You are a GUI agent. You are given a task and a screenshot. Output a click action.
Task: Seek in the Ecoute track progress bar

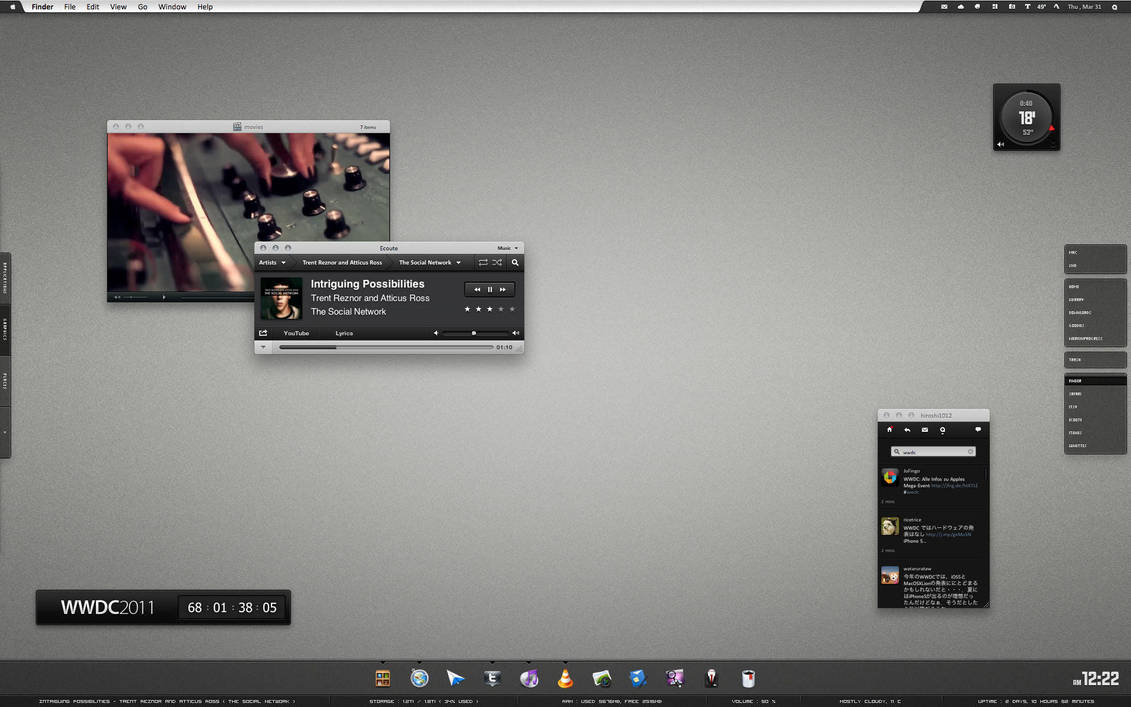pyautogui.click(x=386, y=347)
